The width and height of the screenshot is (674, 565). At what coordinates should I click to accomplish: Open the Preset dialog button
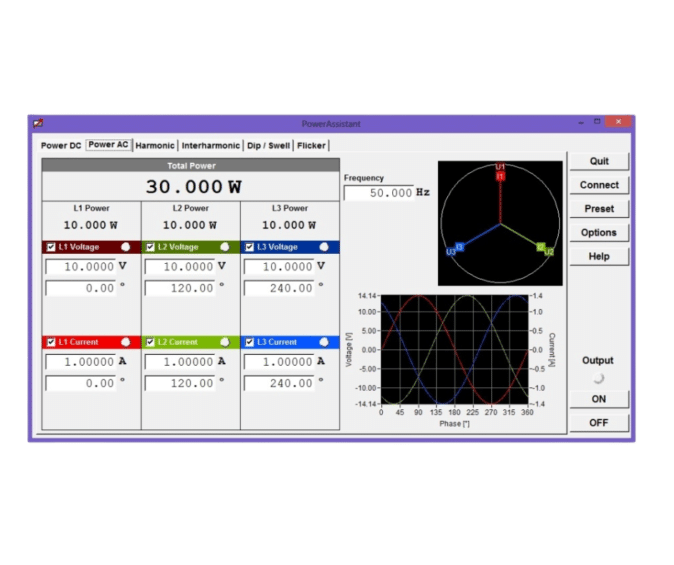point(598,209)
